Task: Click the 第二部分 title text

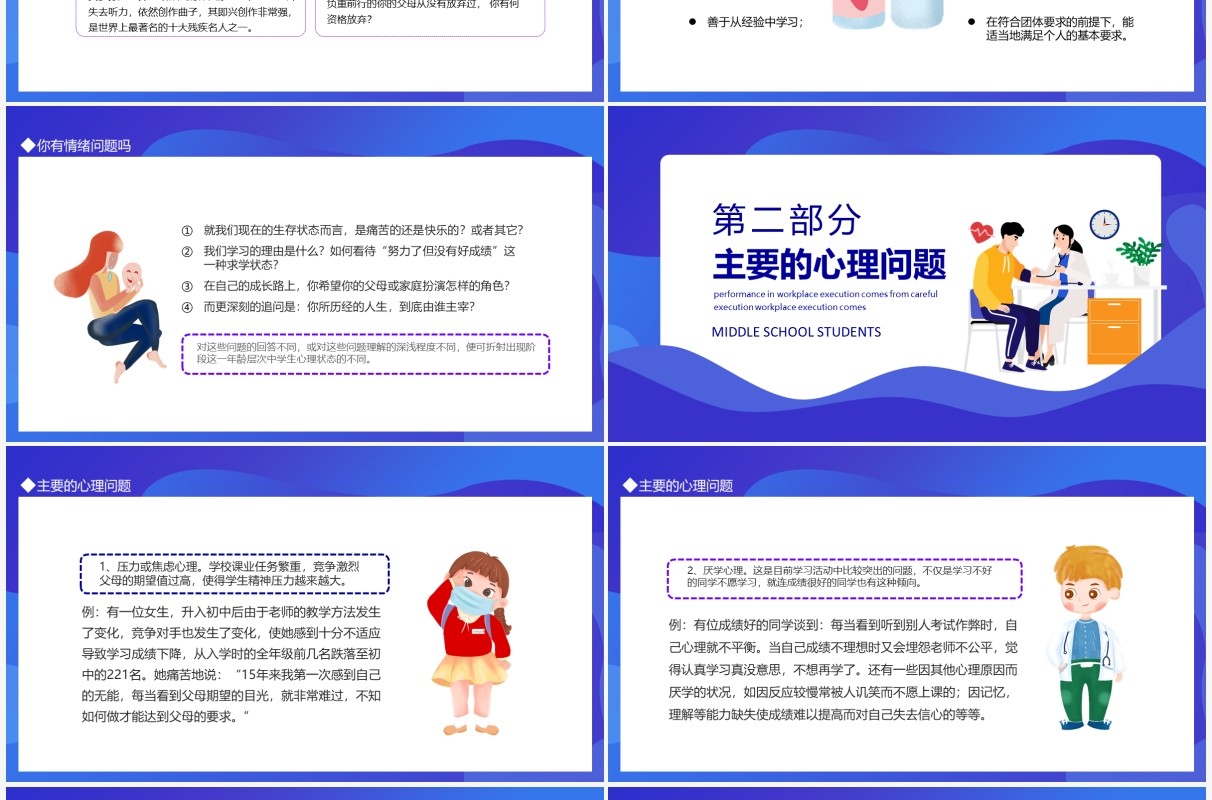Action: tap(786, 220)
